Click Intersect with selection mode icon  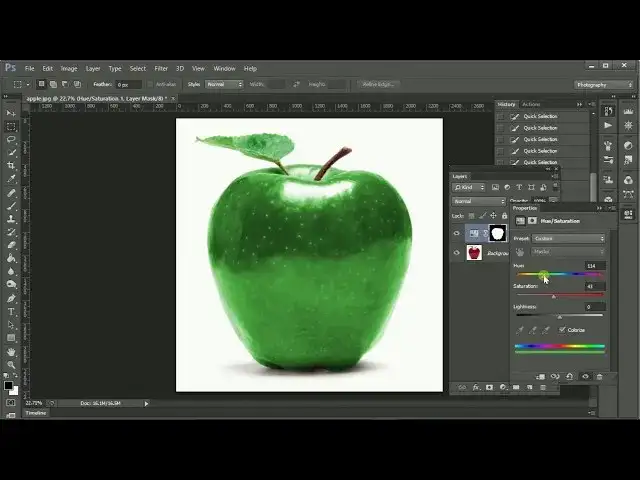[77, 84]
